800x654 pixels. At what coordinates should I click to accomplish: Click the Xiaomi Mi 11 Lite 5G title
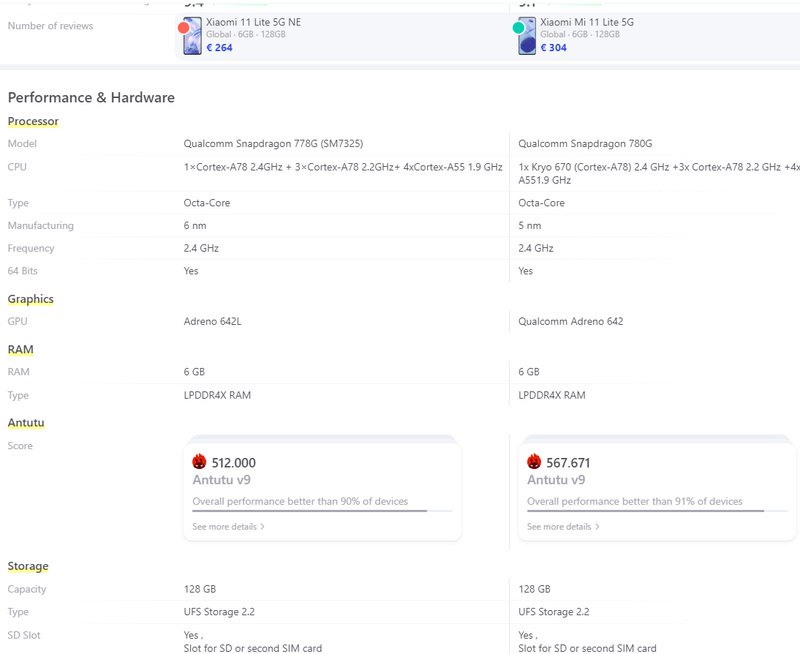pos(587,22)
